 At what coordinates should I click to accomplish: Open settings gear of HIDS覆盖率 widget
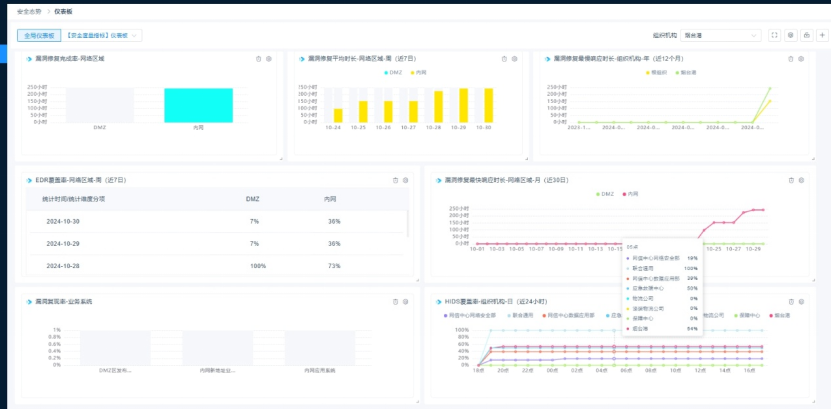pyautogui.click(x=801, y=302)
